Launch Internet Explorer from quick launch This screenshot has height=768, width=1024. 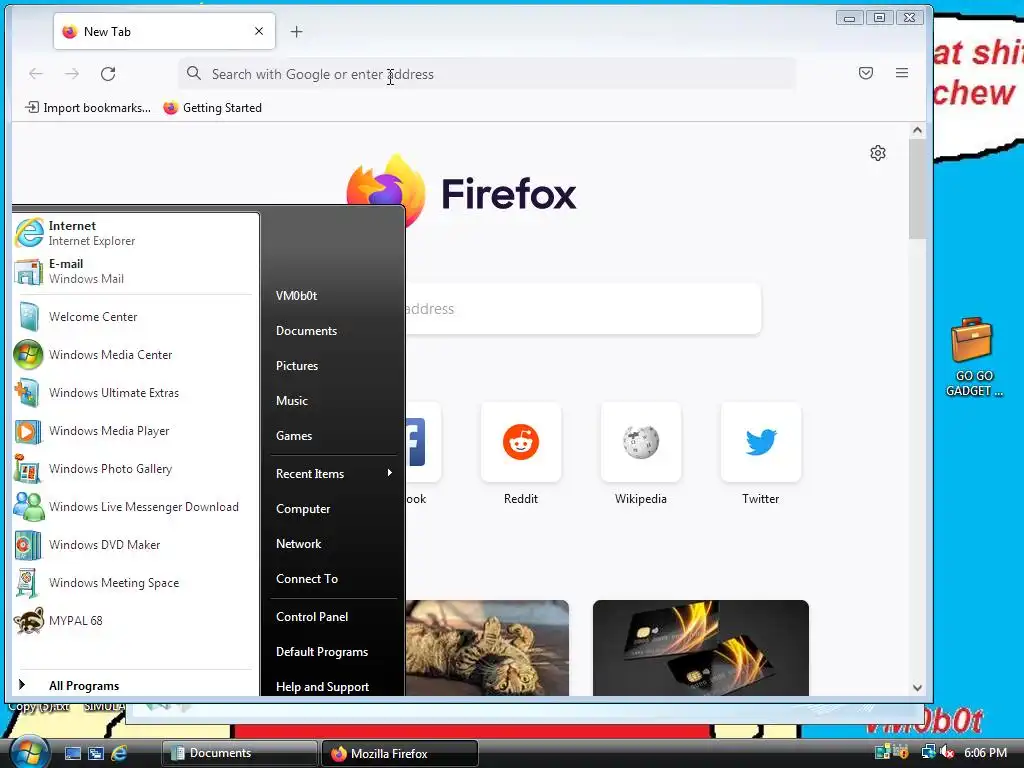click(120, 753)
